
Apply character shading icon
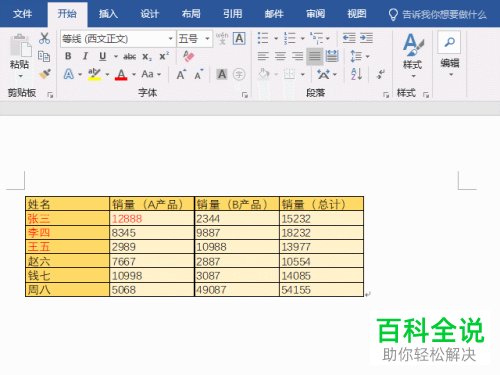[x=222, y=74]
